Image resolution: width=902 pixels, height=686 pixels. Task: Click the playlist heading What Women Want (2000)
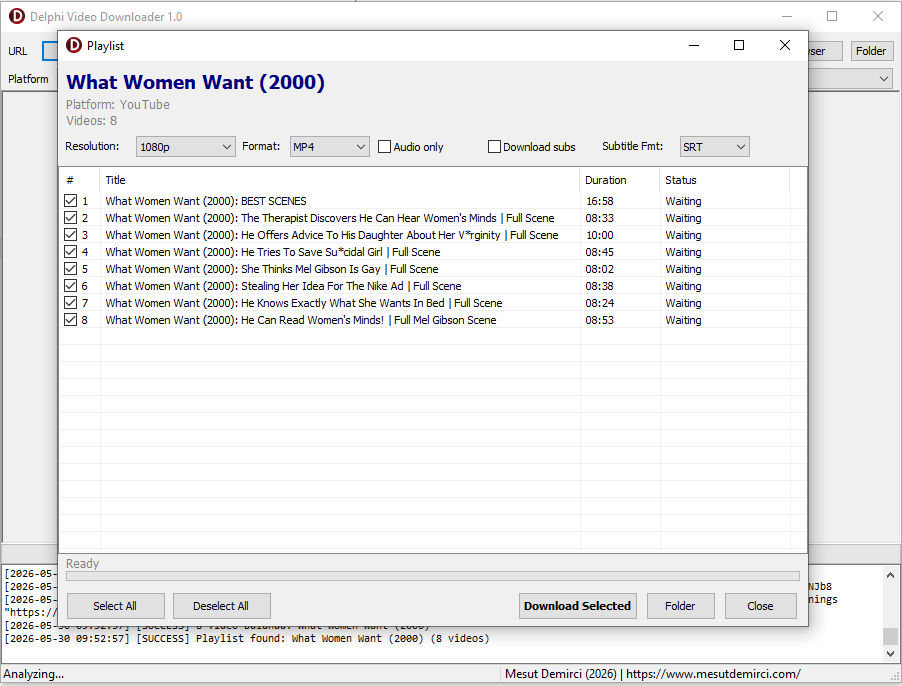196,82
